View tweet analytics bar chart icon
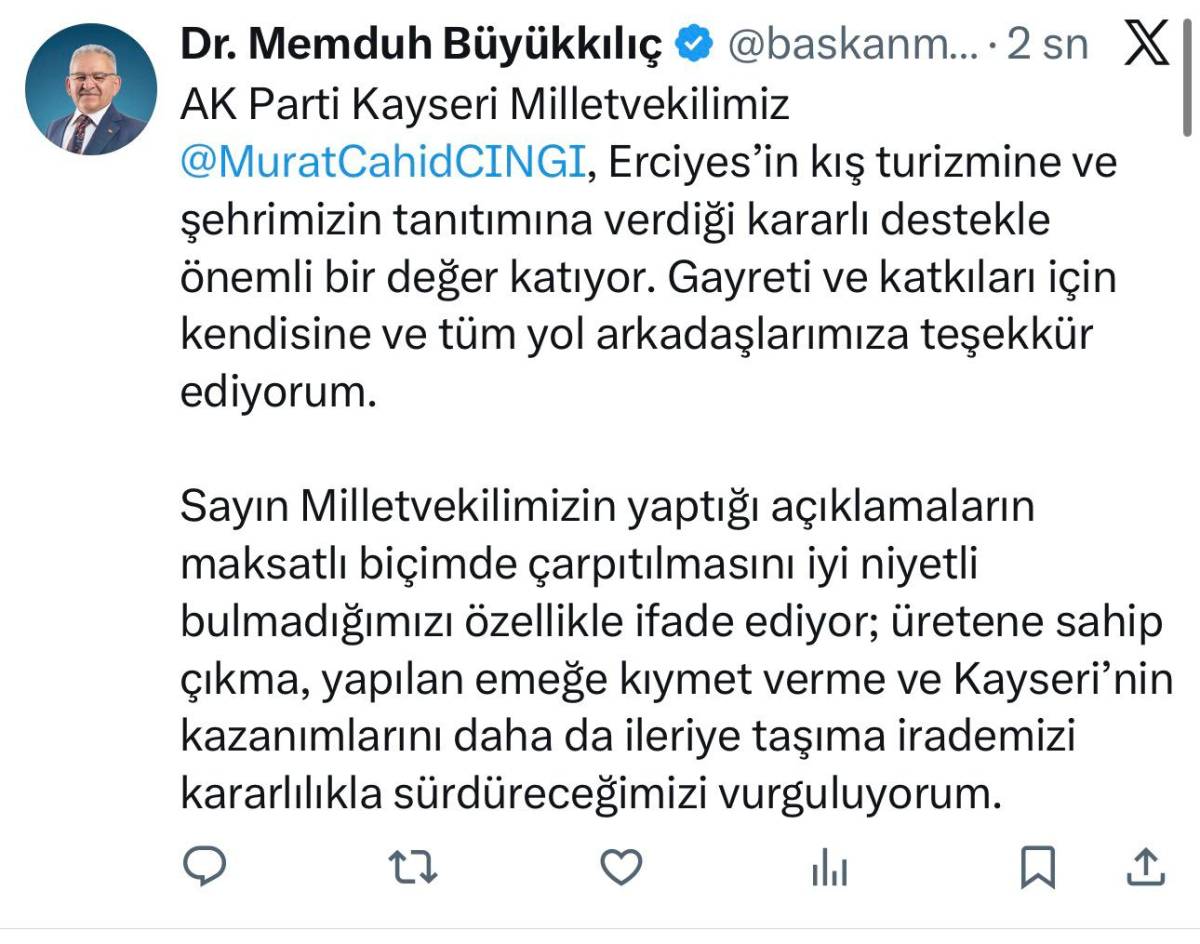Image resolution: width=1200 pixels, height=944 pixels. [829, 868]
